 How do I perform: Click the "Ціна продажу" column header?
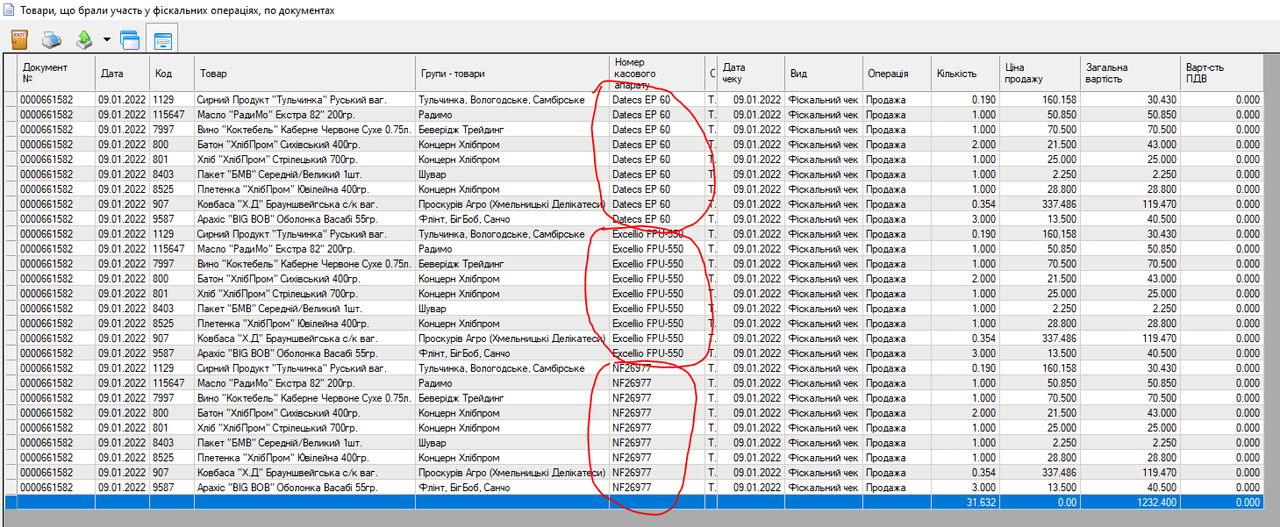pyautogui.click(x=1040, y=74)
